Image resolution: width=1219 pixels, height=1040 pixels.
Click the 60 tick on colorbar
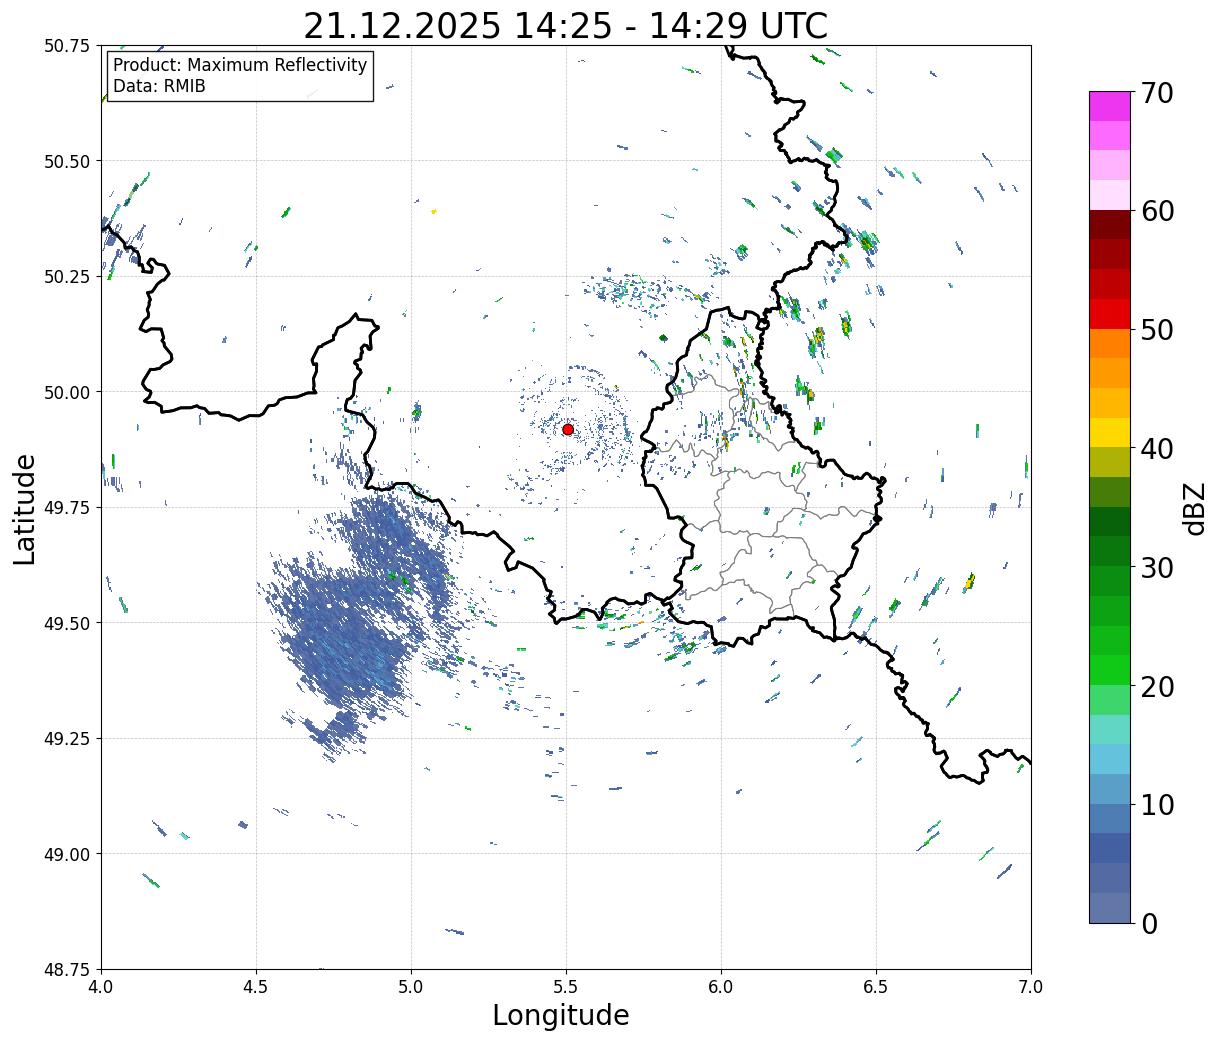pos(1156,211)
